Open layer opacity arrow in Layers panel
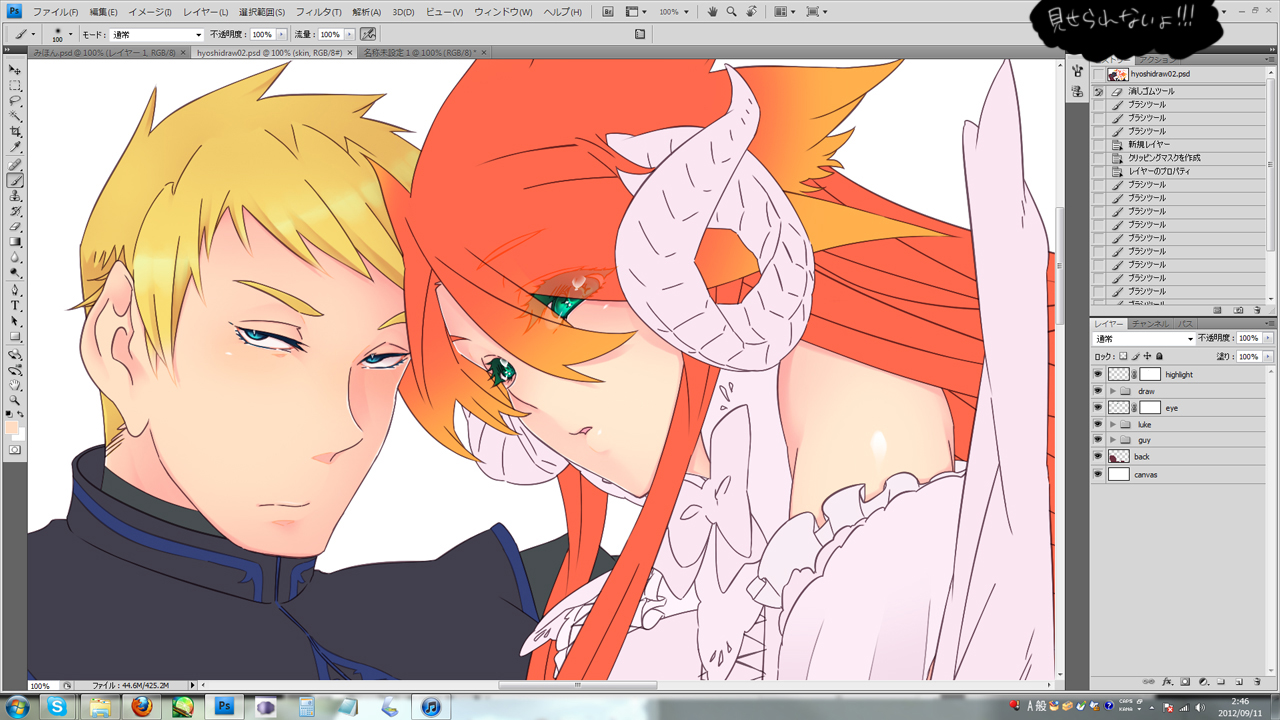This screenshot has width=1280, height=720. (x=1269, y=339)
